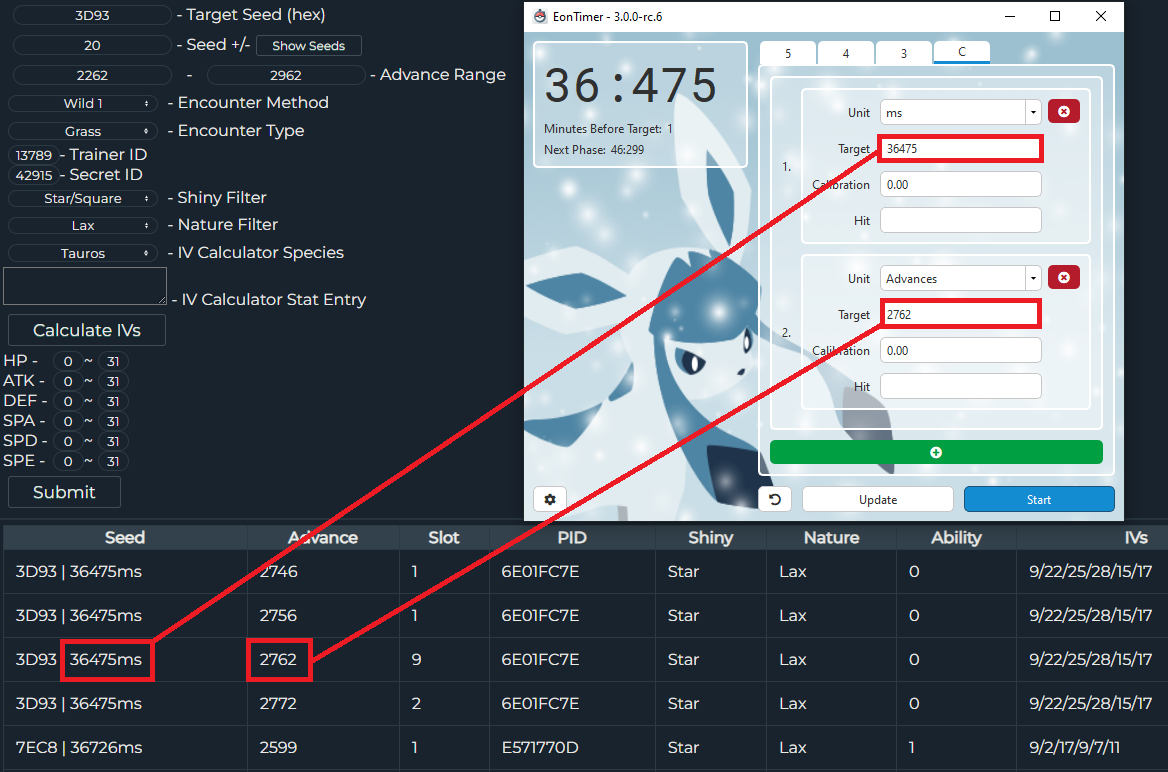Open IV Calculator Species dropdown showing Tauros
This screenshot has width=1168, height=772.
click(x=83, y=253)
